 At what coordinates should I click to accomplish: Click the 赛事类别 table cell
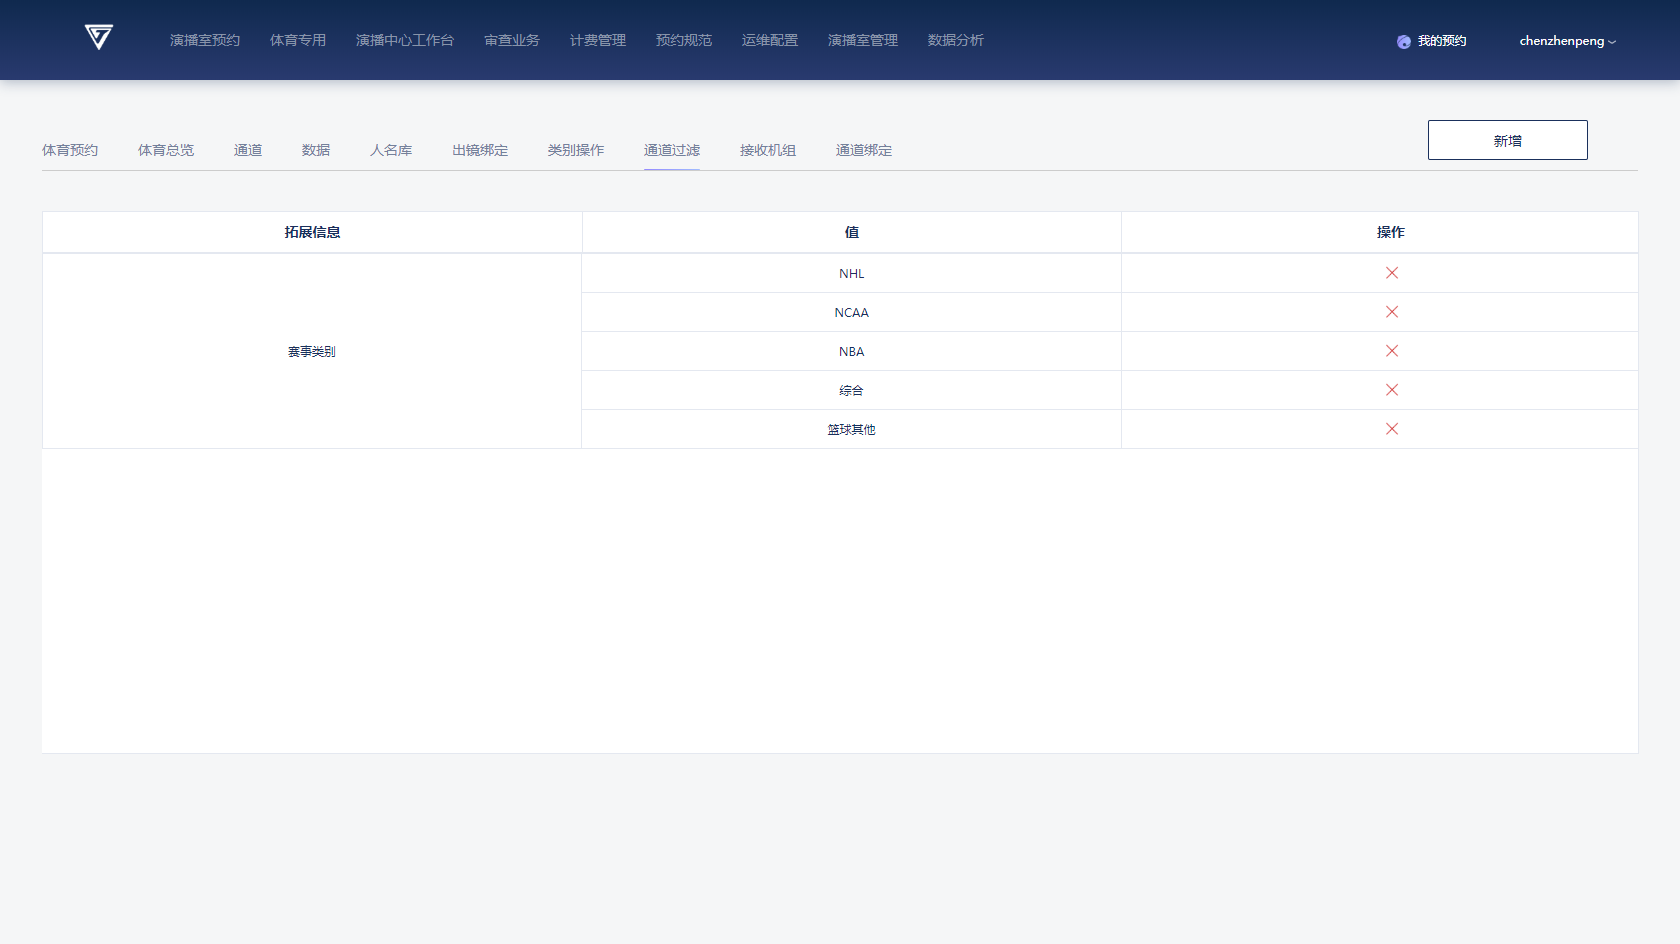coord(312,351)
